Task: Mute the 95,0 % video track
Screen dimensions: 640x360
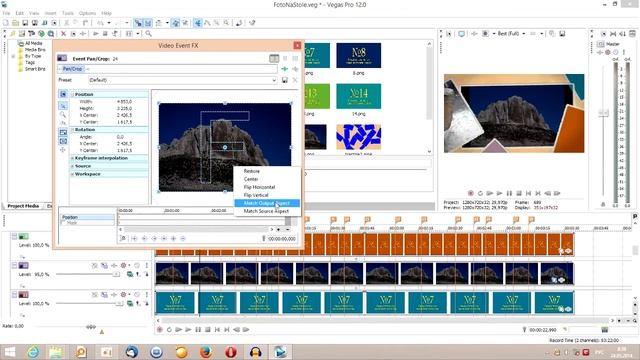Action: [x=137, y=265]
